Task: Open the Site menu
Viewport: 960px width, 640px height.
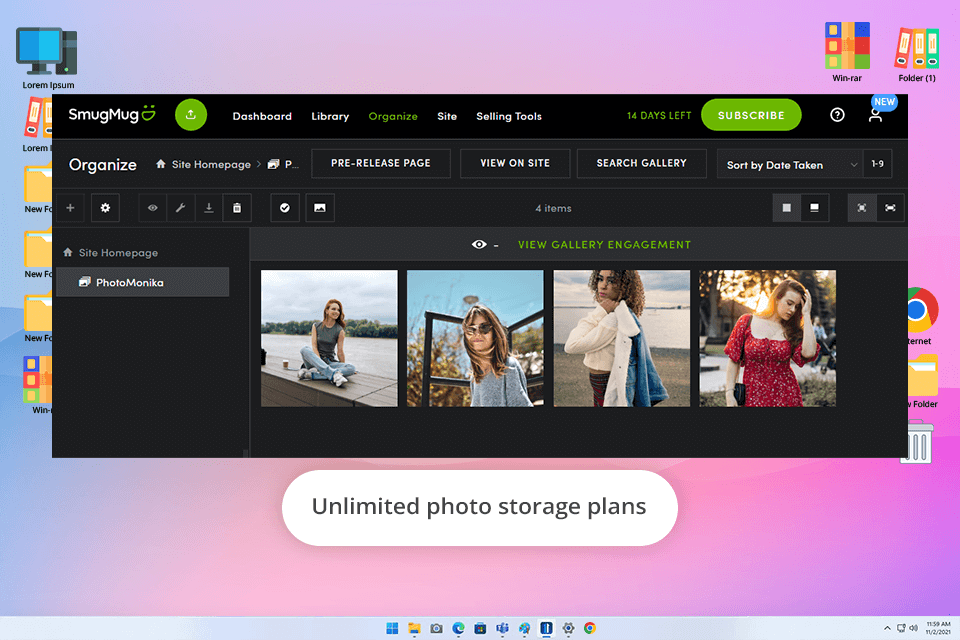Action: click(x=447, y=116)
